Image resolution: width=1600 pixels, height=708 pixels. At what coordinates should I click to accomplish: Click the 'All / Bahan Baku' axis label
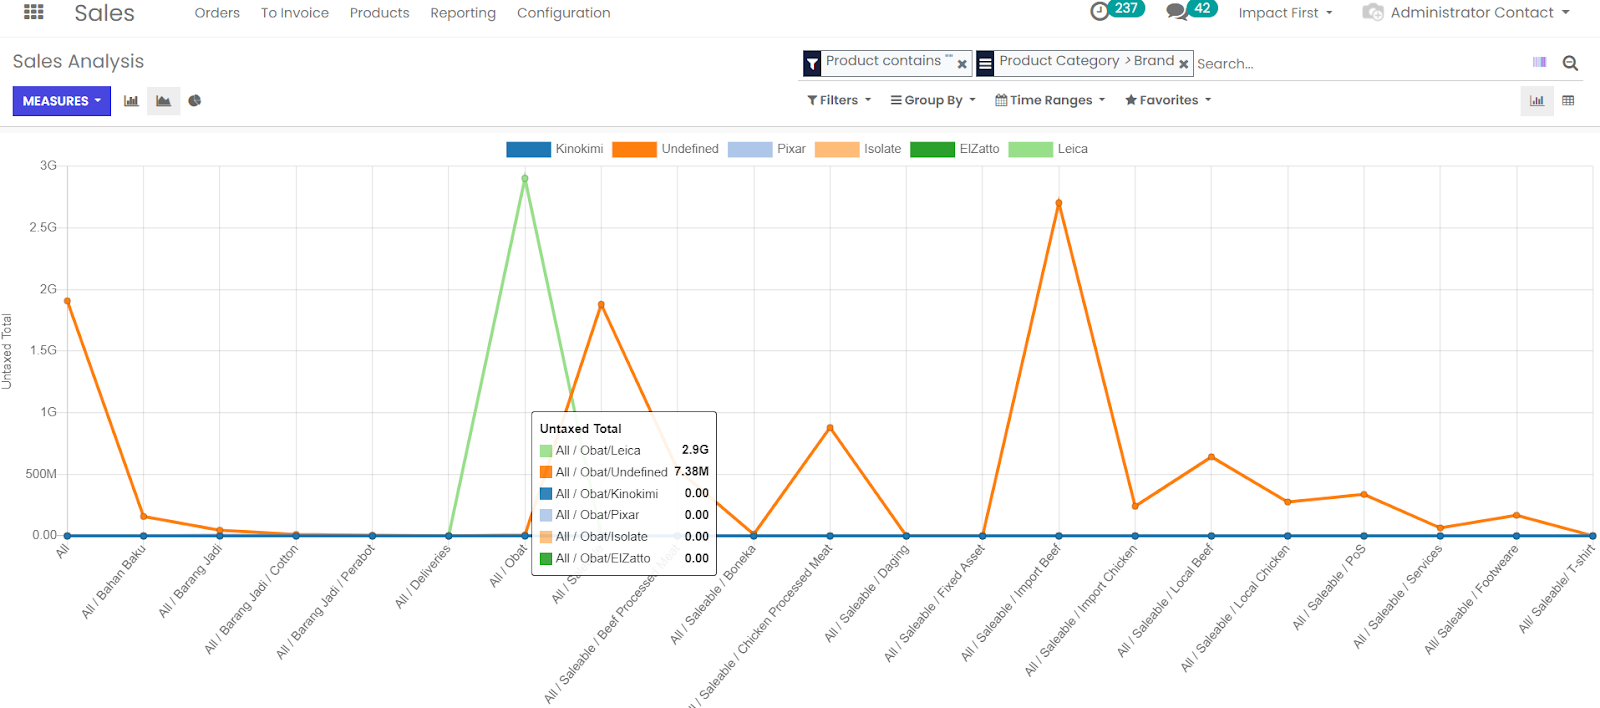click(x=114, y=582)
